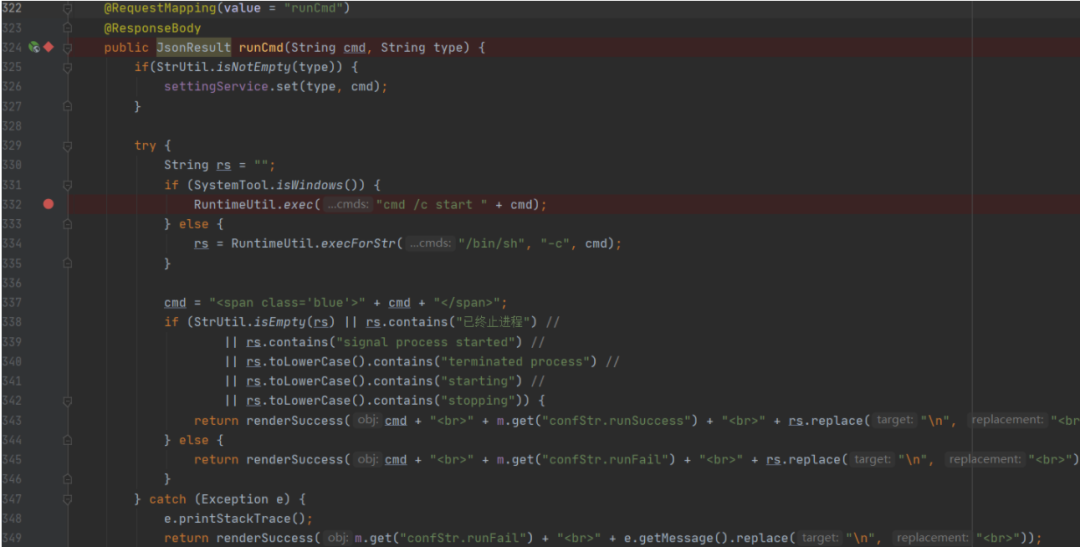Click the "/bin/sh" string literal
The width and height of the screenshot is (1080, 547).
click(x=490, y=243)
